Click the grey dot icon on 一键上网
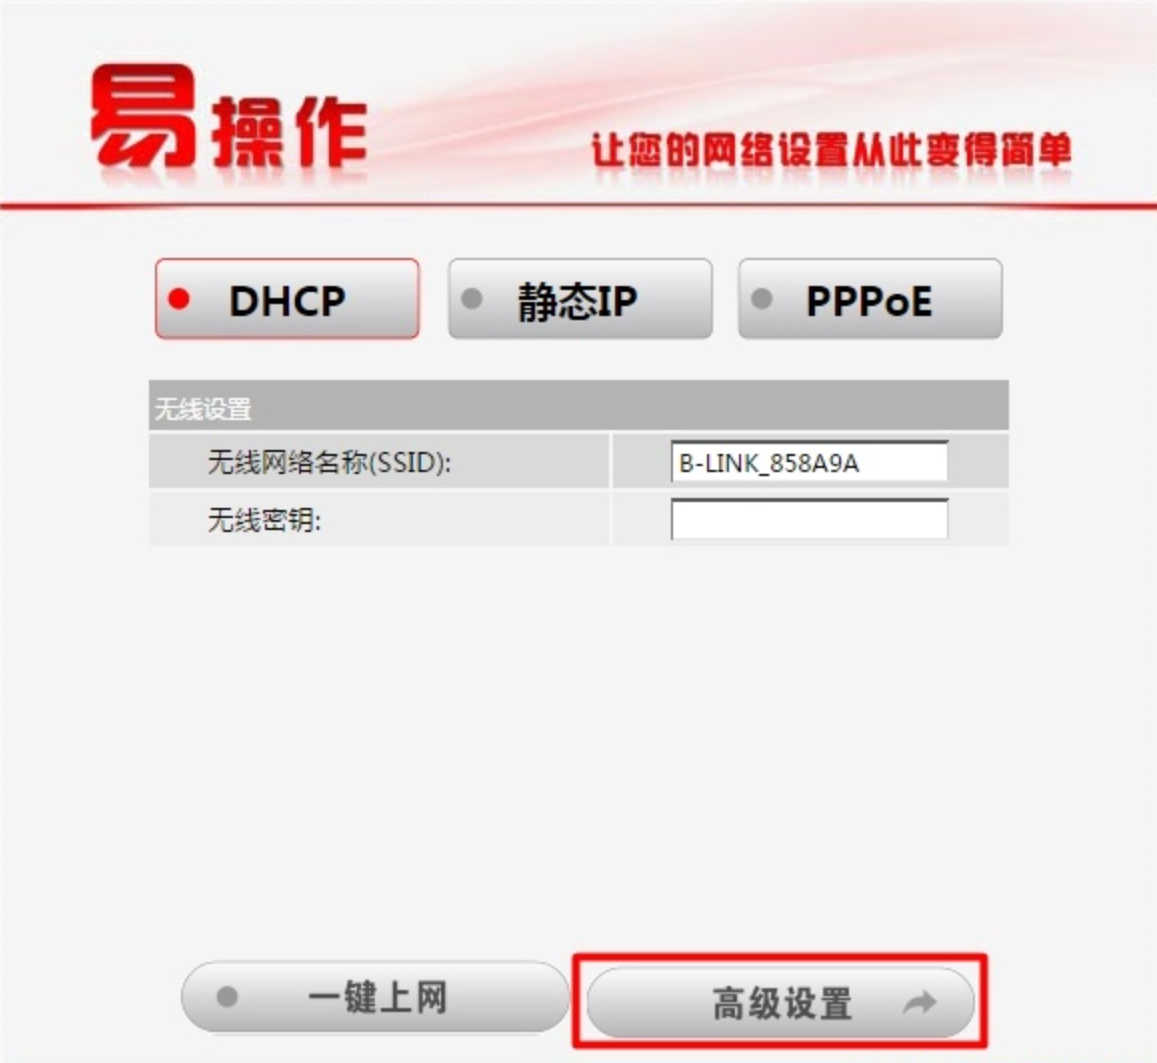 coord(227,997)
